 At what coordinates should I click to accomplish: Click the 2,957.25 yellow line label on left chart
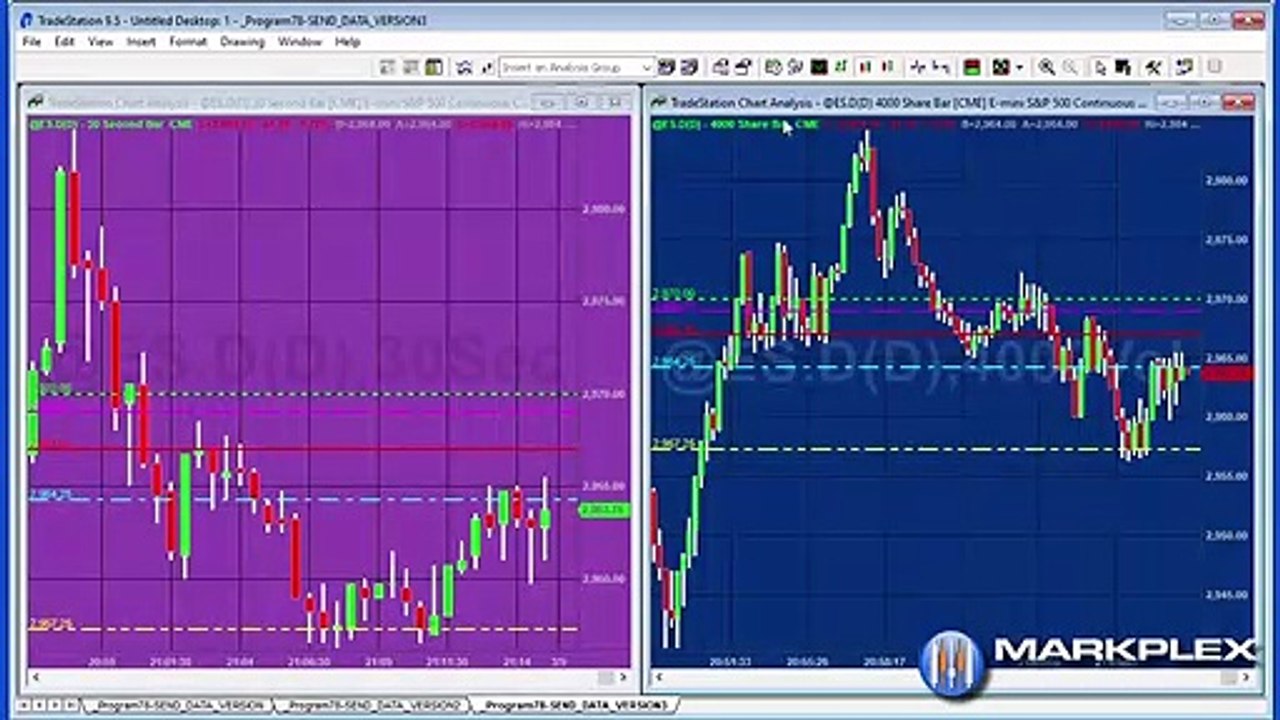coord(51,624)
